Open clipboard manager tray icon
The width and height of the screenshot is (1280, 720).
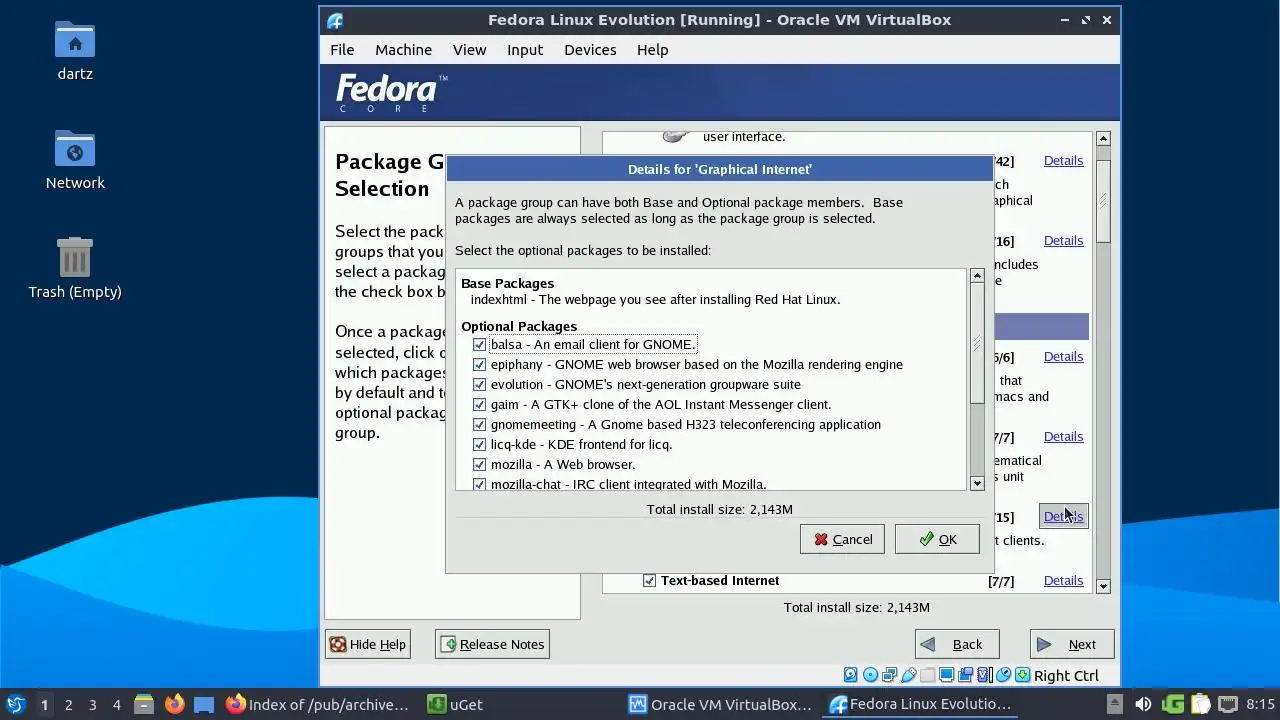(1200, 704)
